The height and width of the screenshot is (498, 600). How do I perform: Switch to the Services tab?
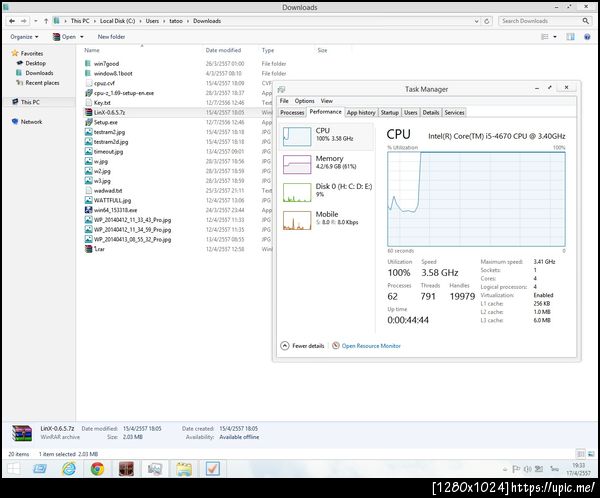[x=454, y=113]
